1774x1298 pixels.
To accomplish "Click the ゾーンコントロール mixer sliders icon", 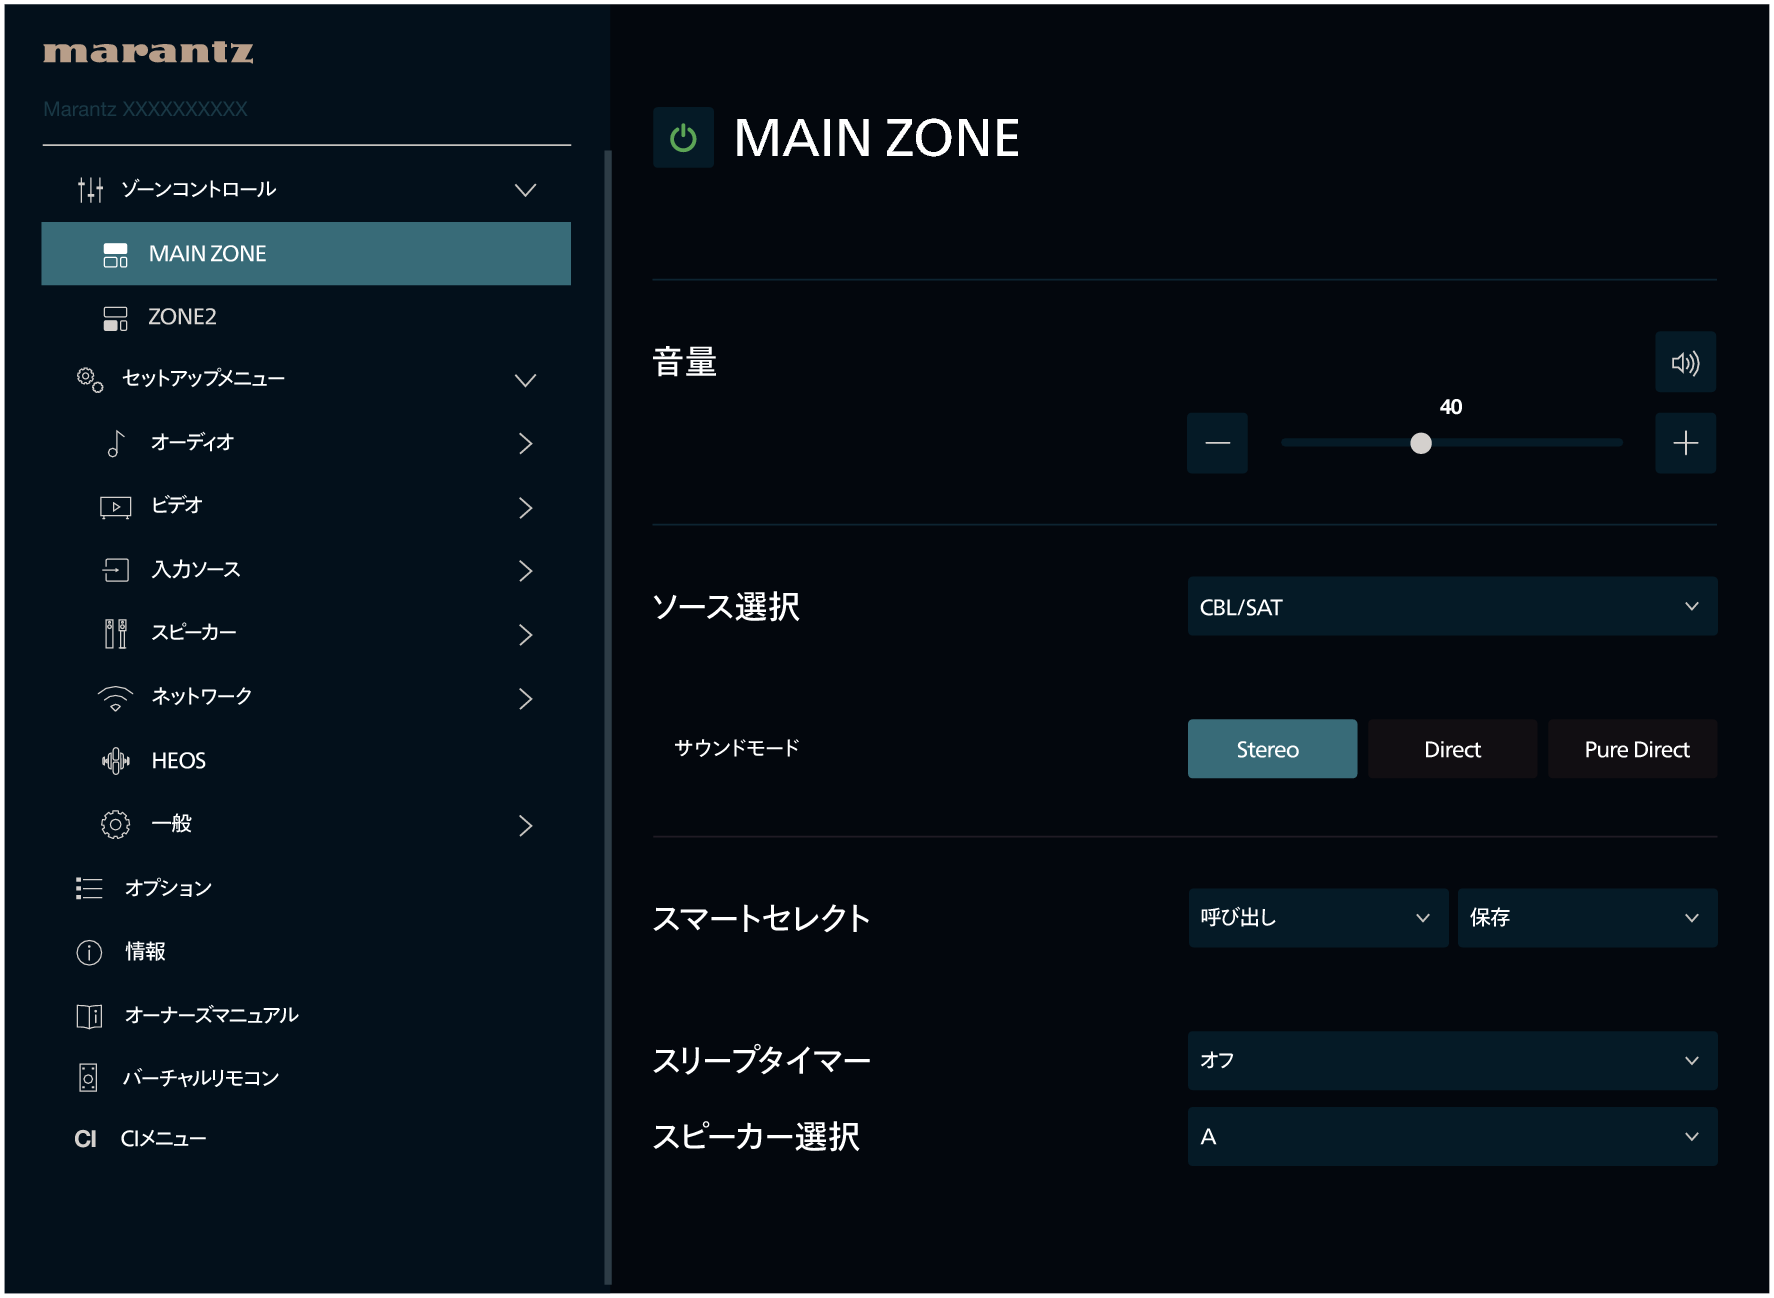I will click(x=90, y=189).
